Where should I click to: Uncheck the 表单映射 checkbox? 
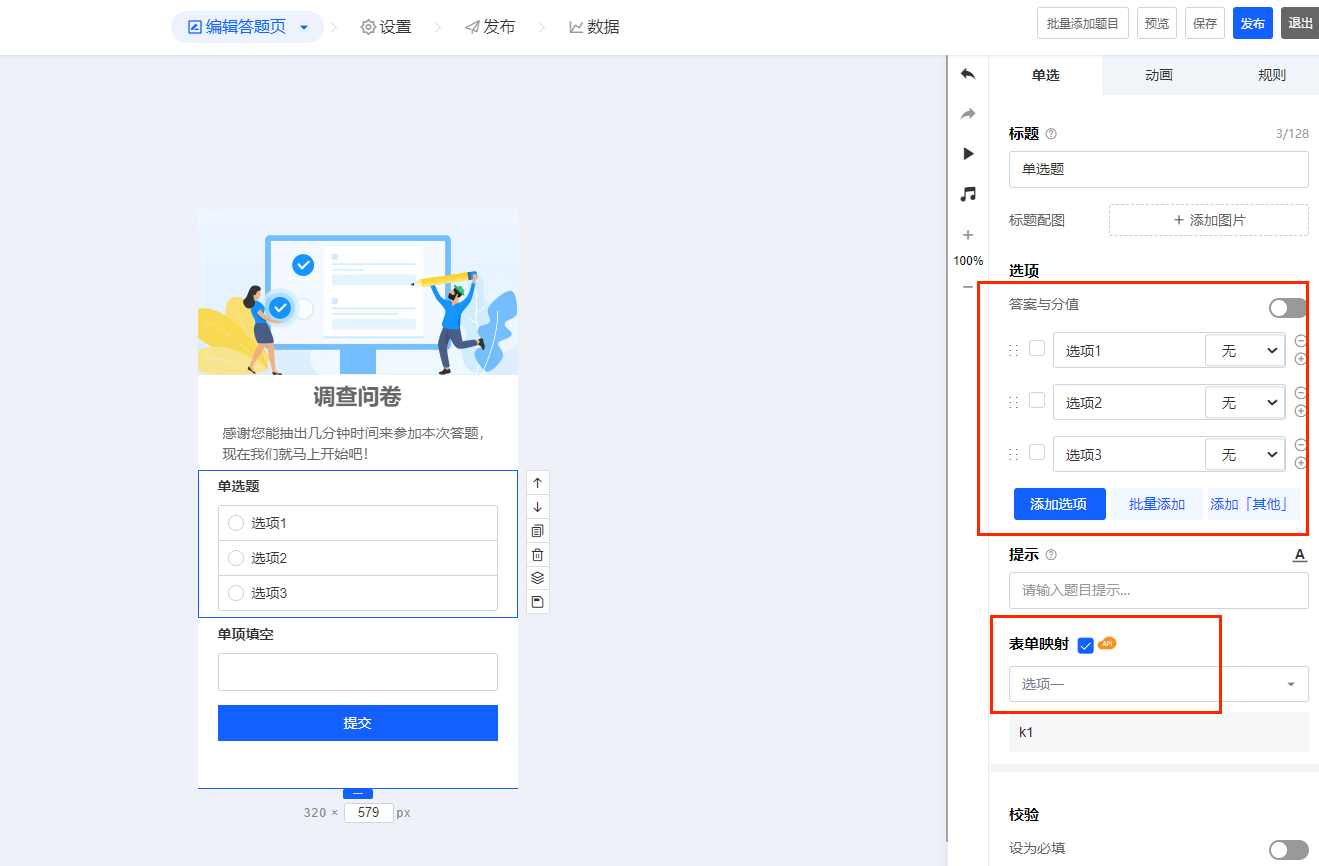coord(1086,645)
